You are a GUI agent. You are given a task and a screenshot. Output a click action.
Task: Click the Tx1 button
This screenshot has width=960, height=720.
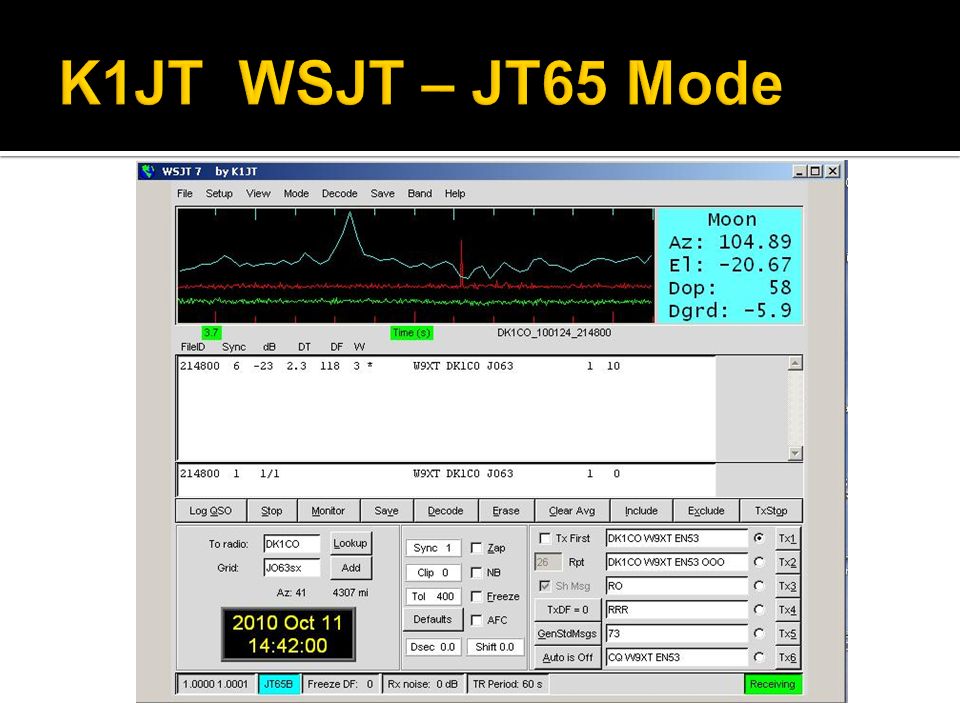(787, 538)
